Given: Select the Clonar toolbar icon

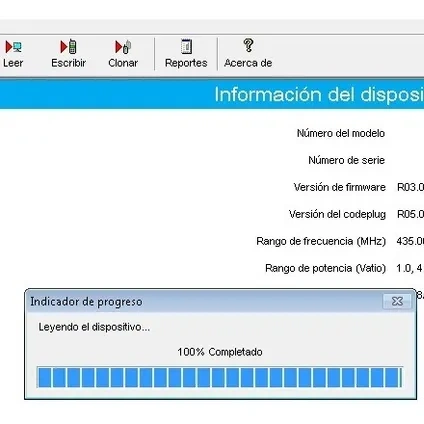Looking at the screenshot, I should tap(123, 47).
